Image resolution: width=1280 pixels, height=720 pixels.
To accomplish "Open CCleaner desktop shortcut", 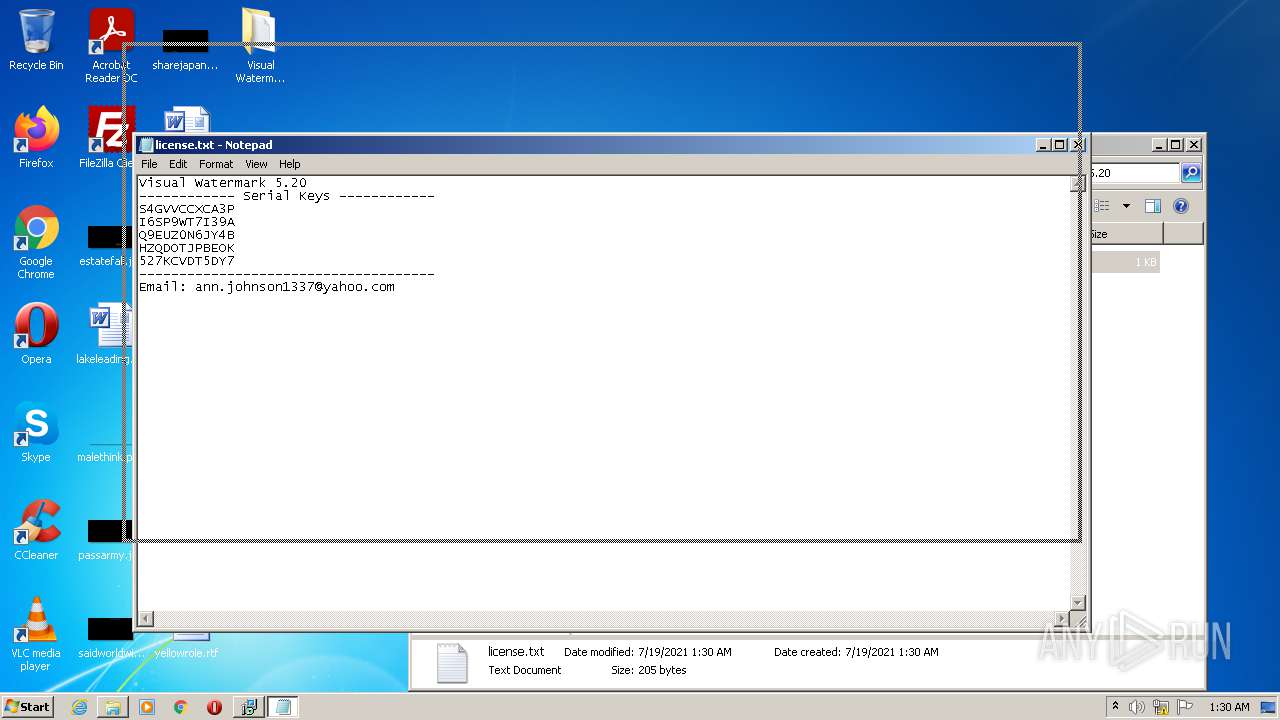I will point(36,530).
